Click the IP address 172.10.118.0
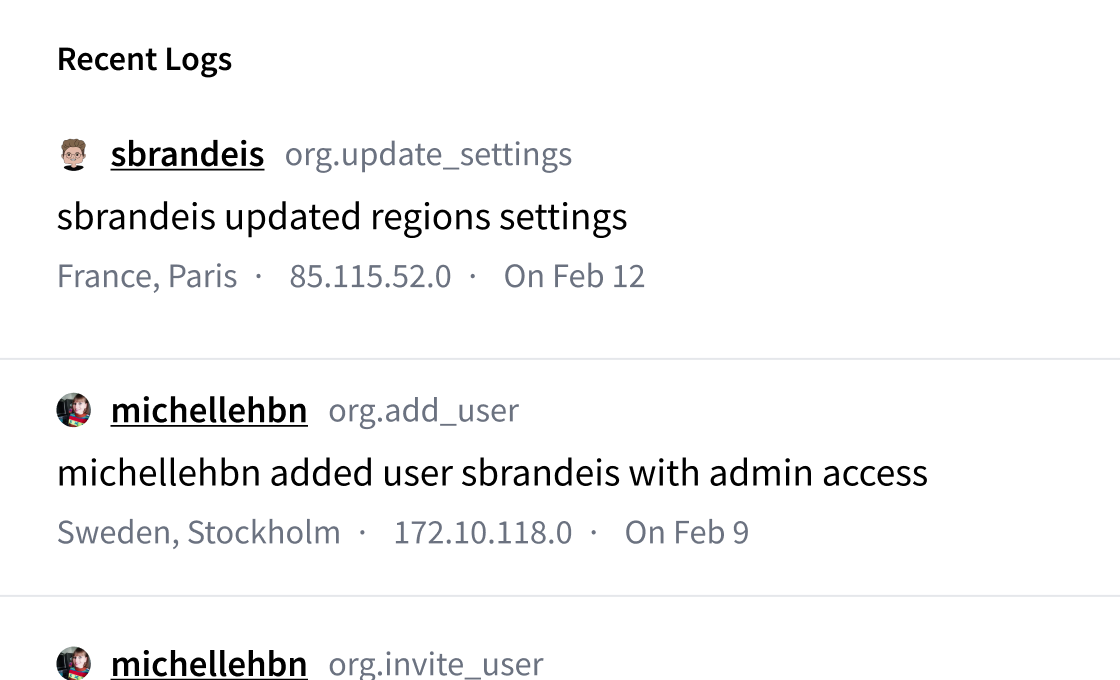 click(486, 532)
